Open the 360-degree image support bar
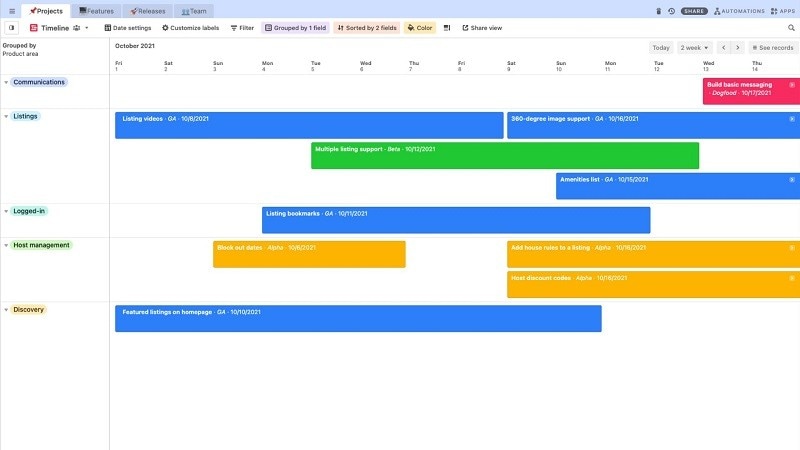Viewport: 800px width, 450px height. [x=653, y=126]
